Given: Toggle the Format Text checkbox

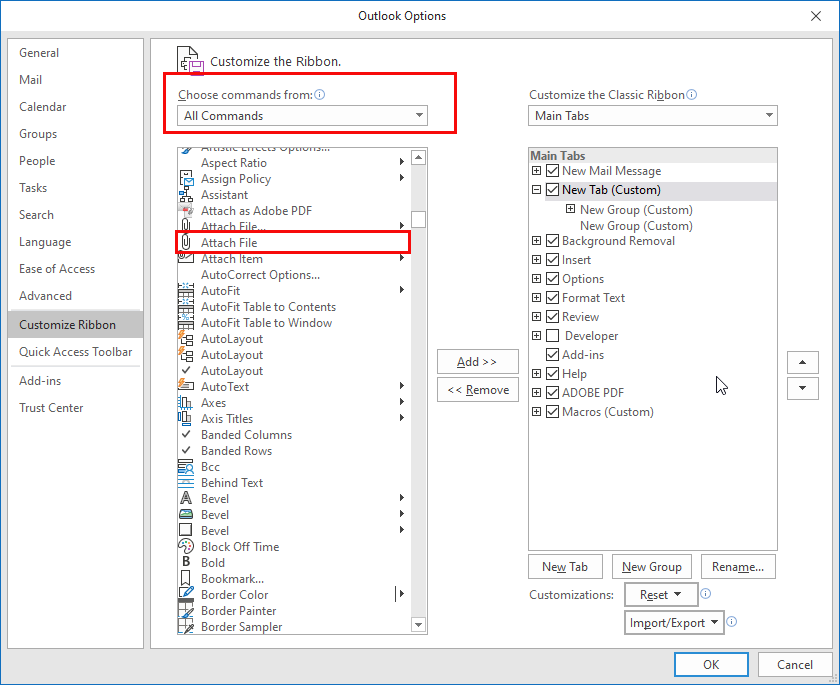Looking at the screenshot, I should (552, 298).
